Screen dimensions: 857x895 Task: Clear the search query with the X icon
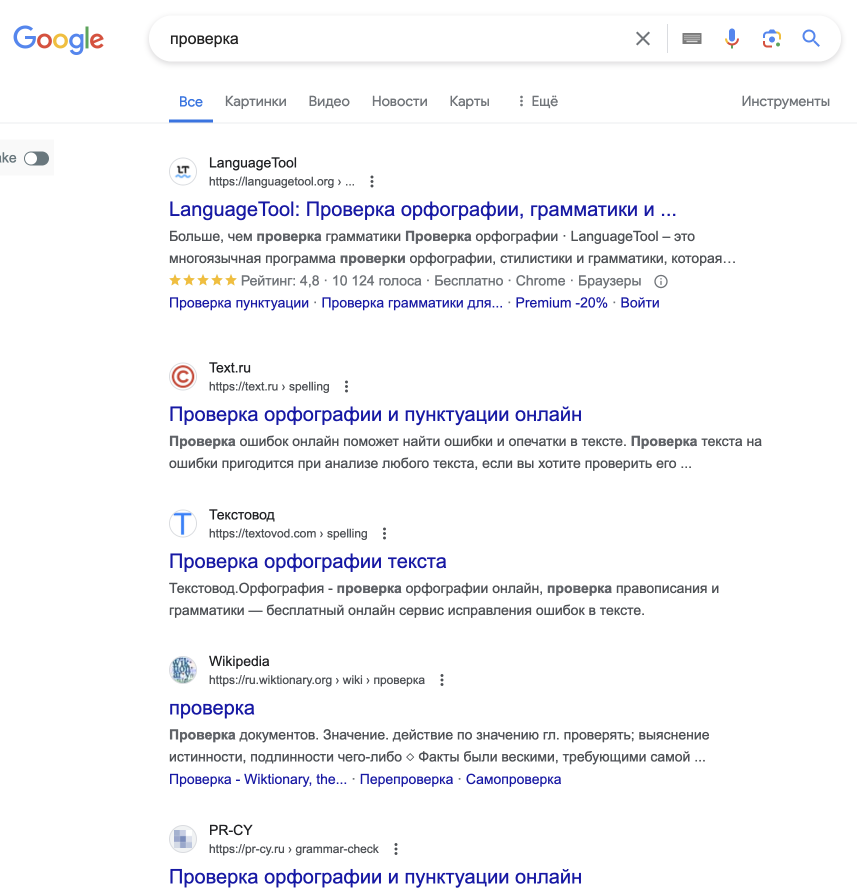coord(643,39)
